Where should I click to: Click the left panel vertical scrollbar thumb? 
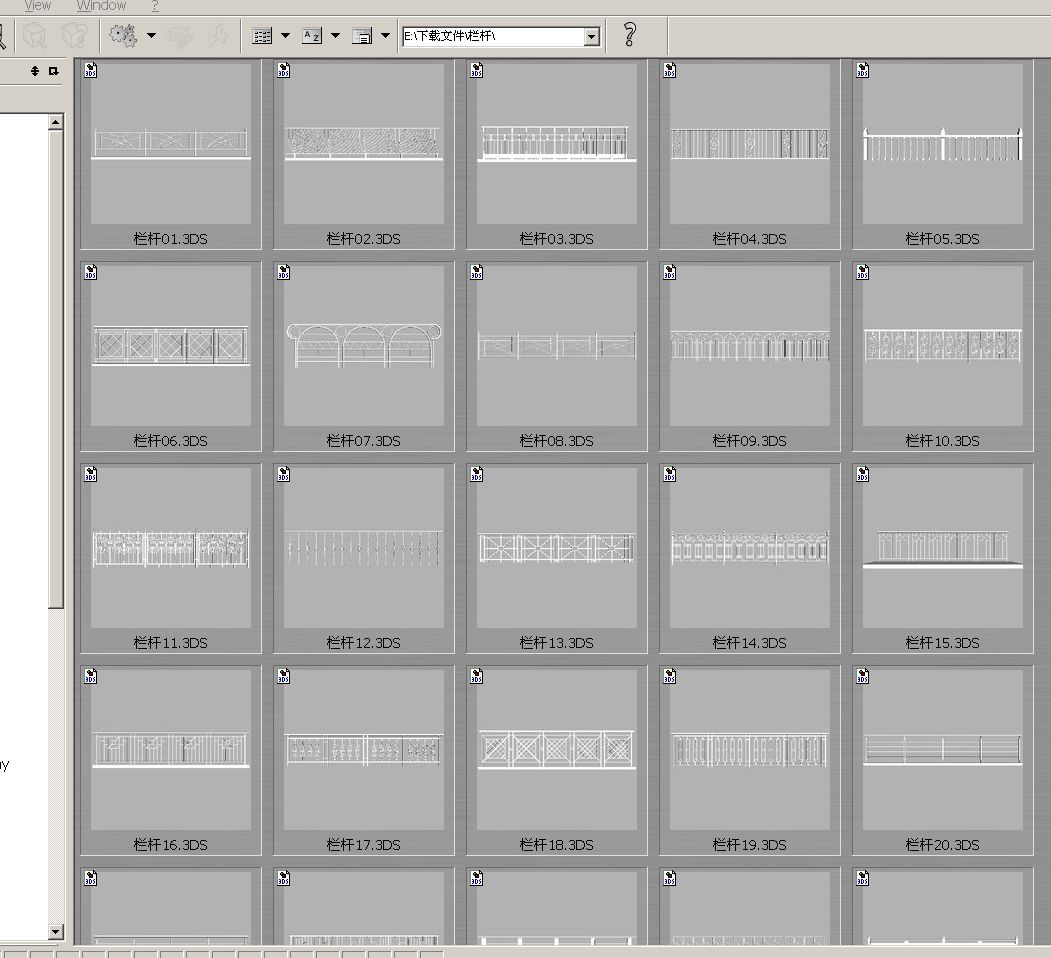[x=56, y=369]
